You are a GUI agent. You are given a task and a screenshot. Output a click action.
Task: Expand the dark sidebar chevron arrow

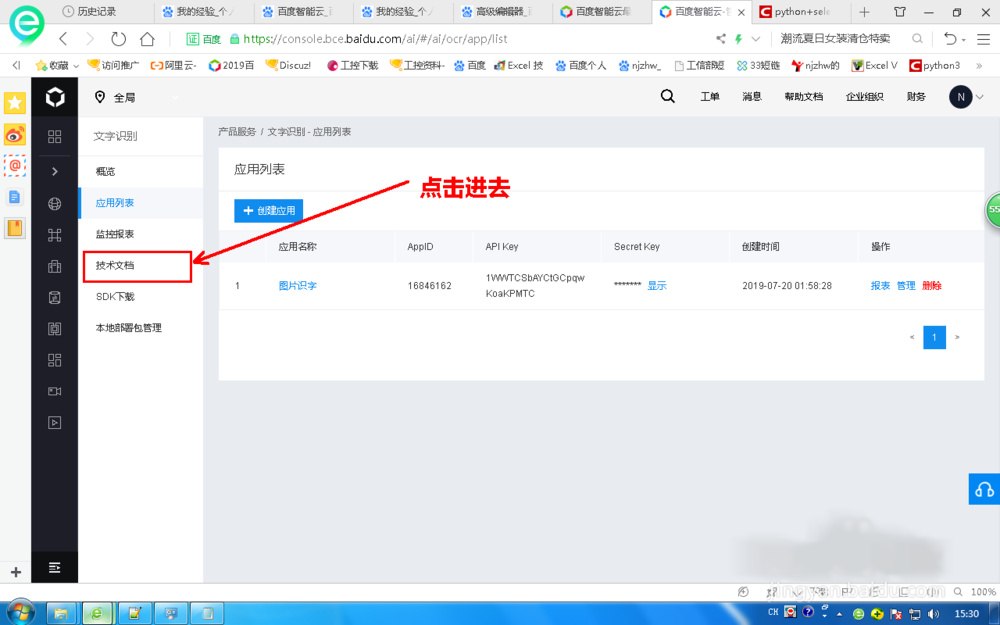[55, 171]
